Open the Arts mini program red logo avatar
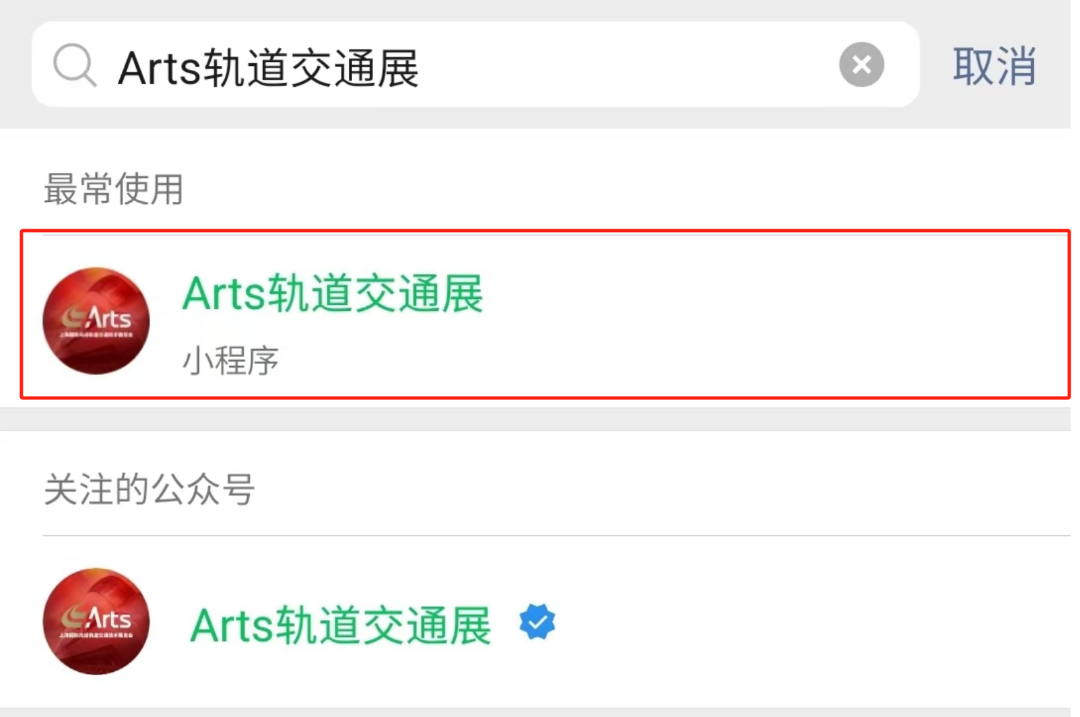1080x717 pixels. (x=96, y=321)
